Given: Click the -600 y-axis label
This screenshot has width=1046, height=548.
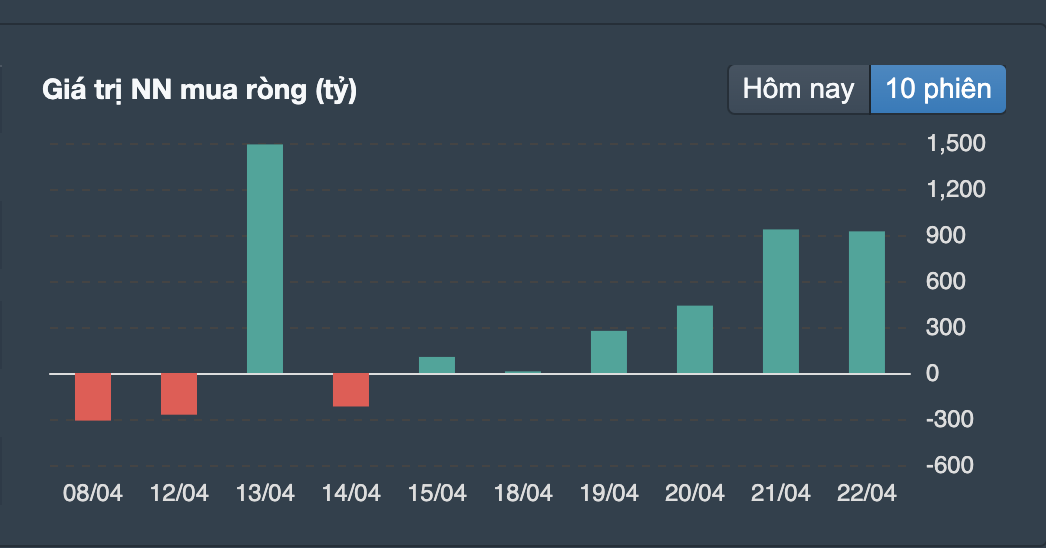Looking at the screenshot, I should click(x=951, y=465).
